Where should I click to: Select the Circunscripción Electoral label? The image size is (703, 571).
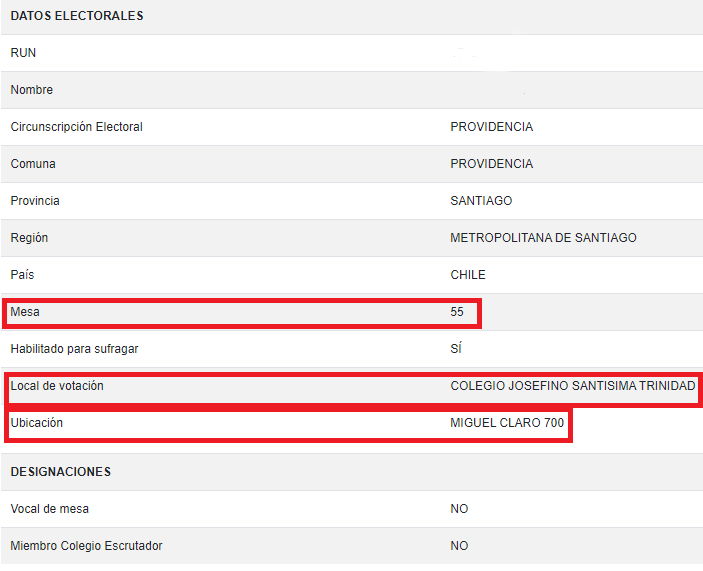(x=77, y=127)
